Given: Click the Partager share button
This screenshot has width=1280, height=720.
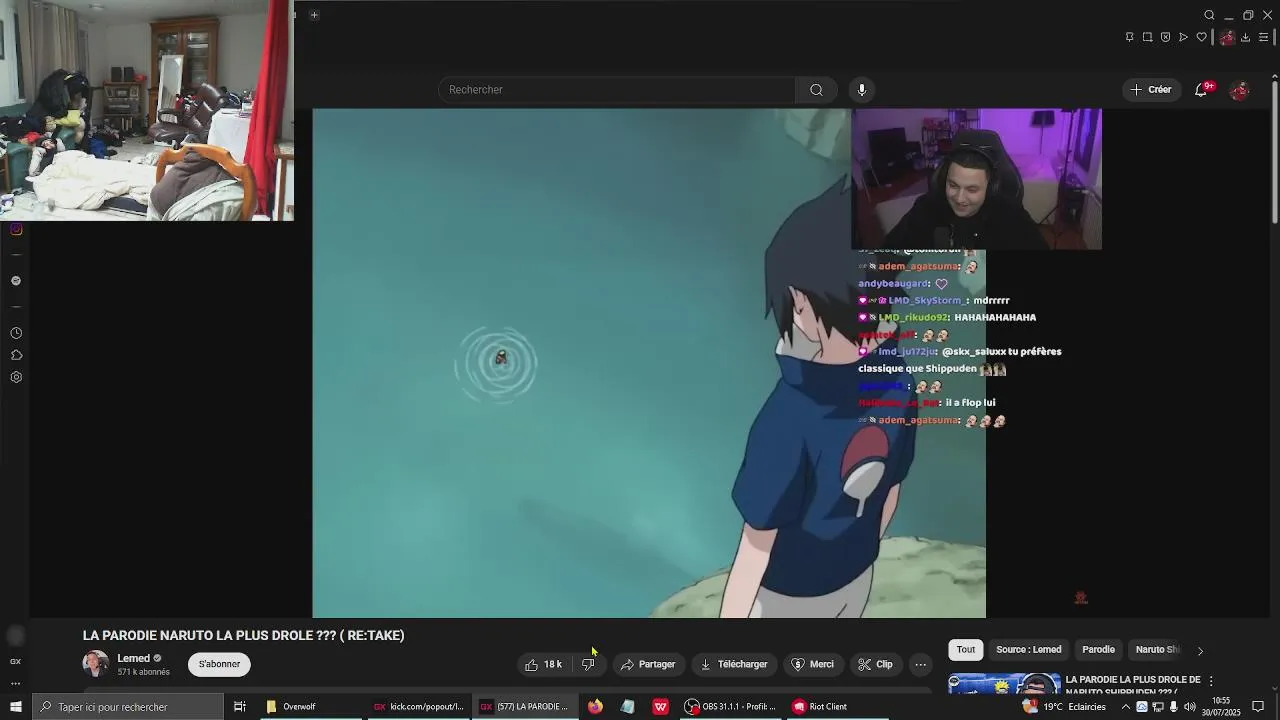Looking at the screenshot, I should tap(648, 664).
